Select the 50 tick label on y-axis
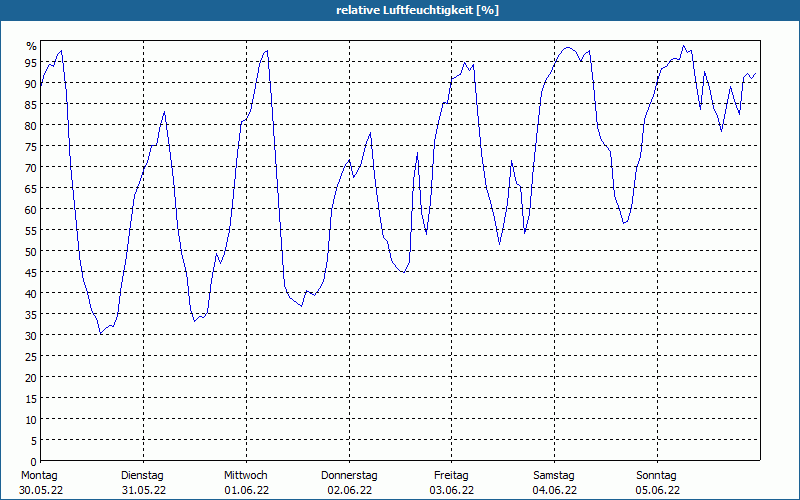Screen dimensions: 800x500 click(31, 251)
